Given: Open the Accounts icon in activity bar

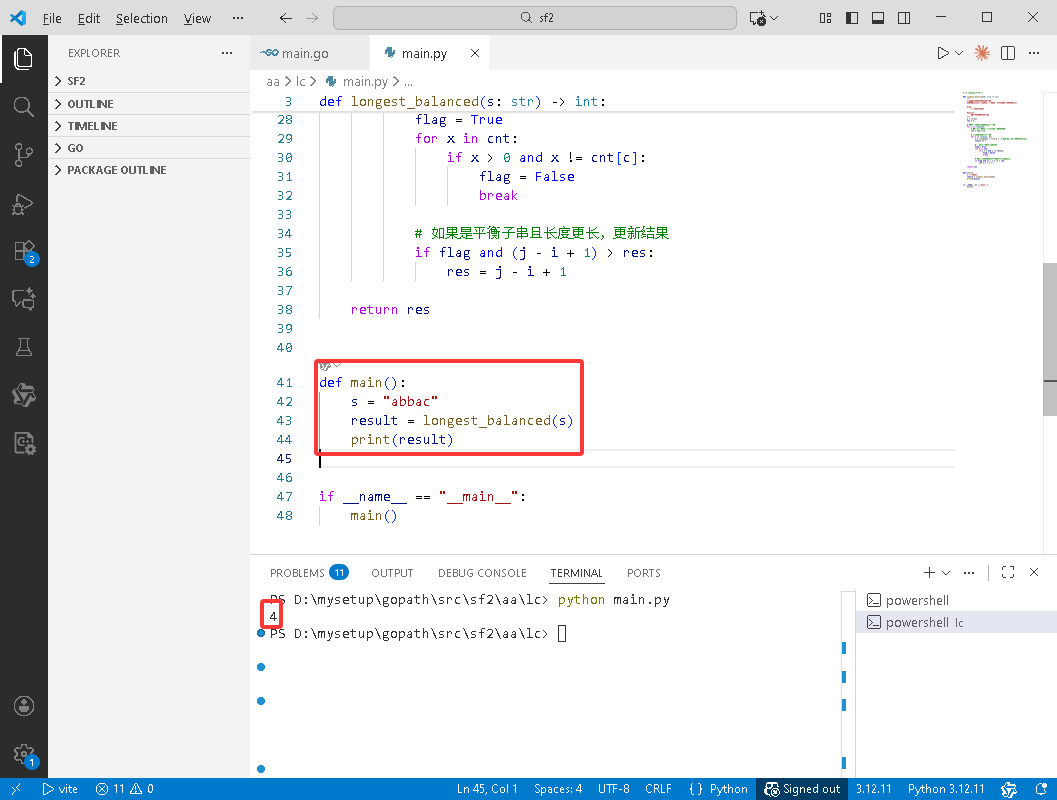Looking at the screenshot, I should 24,706.
